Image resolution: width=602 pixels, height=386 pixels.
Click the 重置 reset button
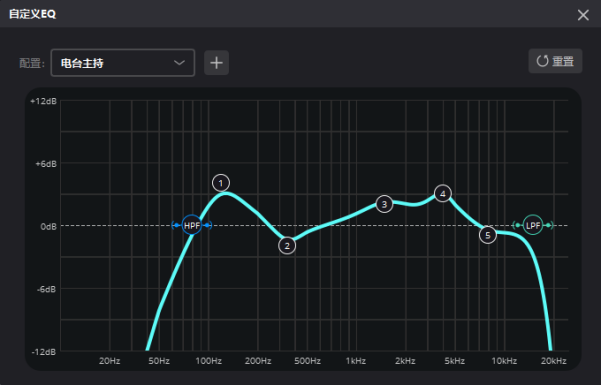[x=555, y=61]
